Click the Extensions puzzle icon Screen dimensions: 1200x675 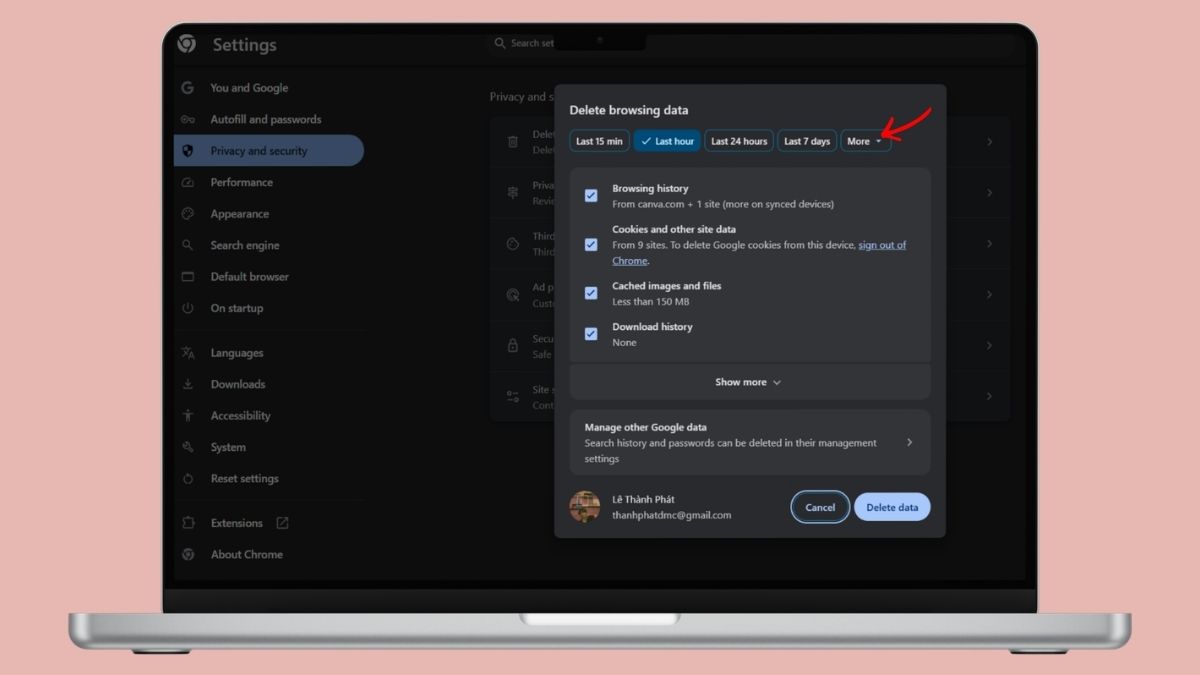click(187, 523)
